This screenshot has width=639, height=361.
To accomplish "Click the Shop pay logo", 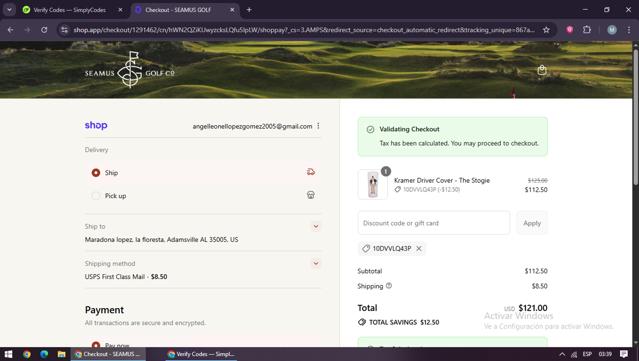I will [x=96, y=125].
